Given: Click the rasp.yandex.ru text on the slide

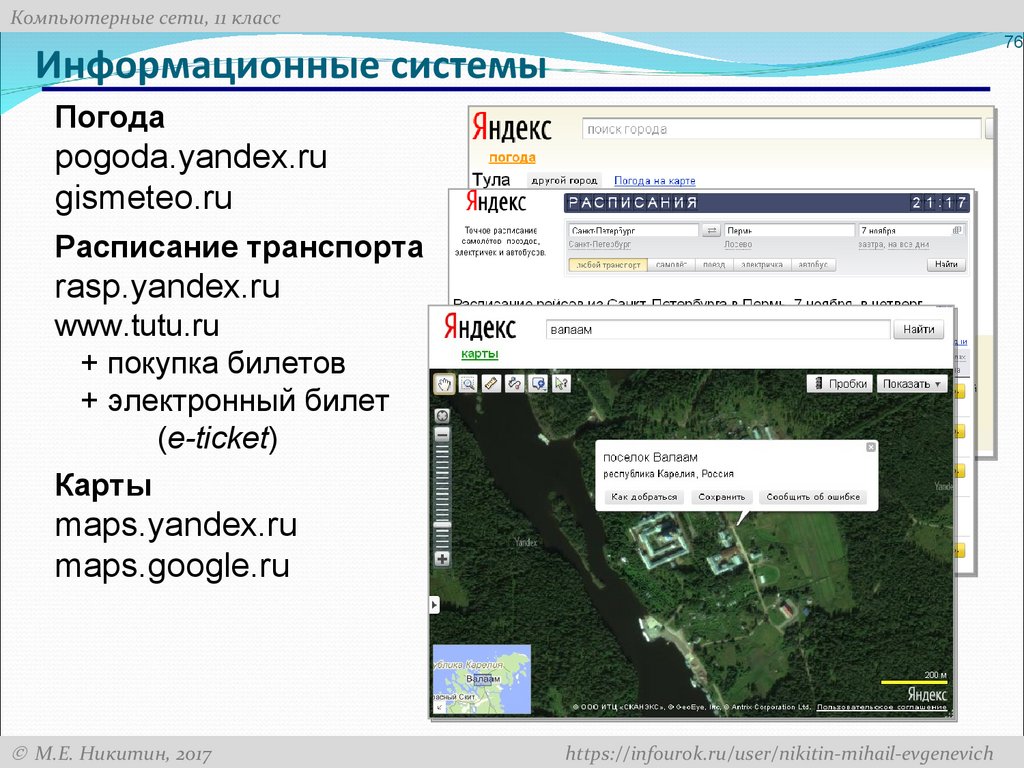Looking at the screenshot, I should (x=167, y=287).
